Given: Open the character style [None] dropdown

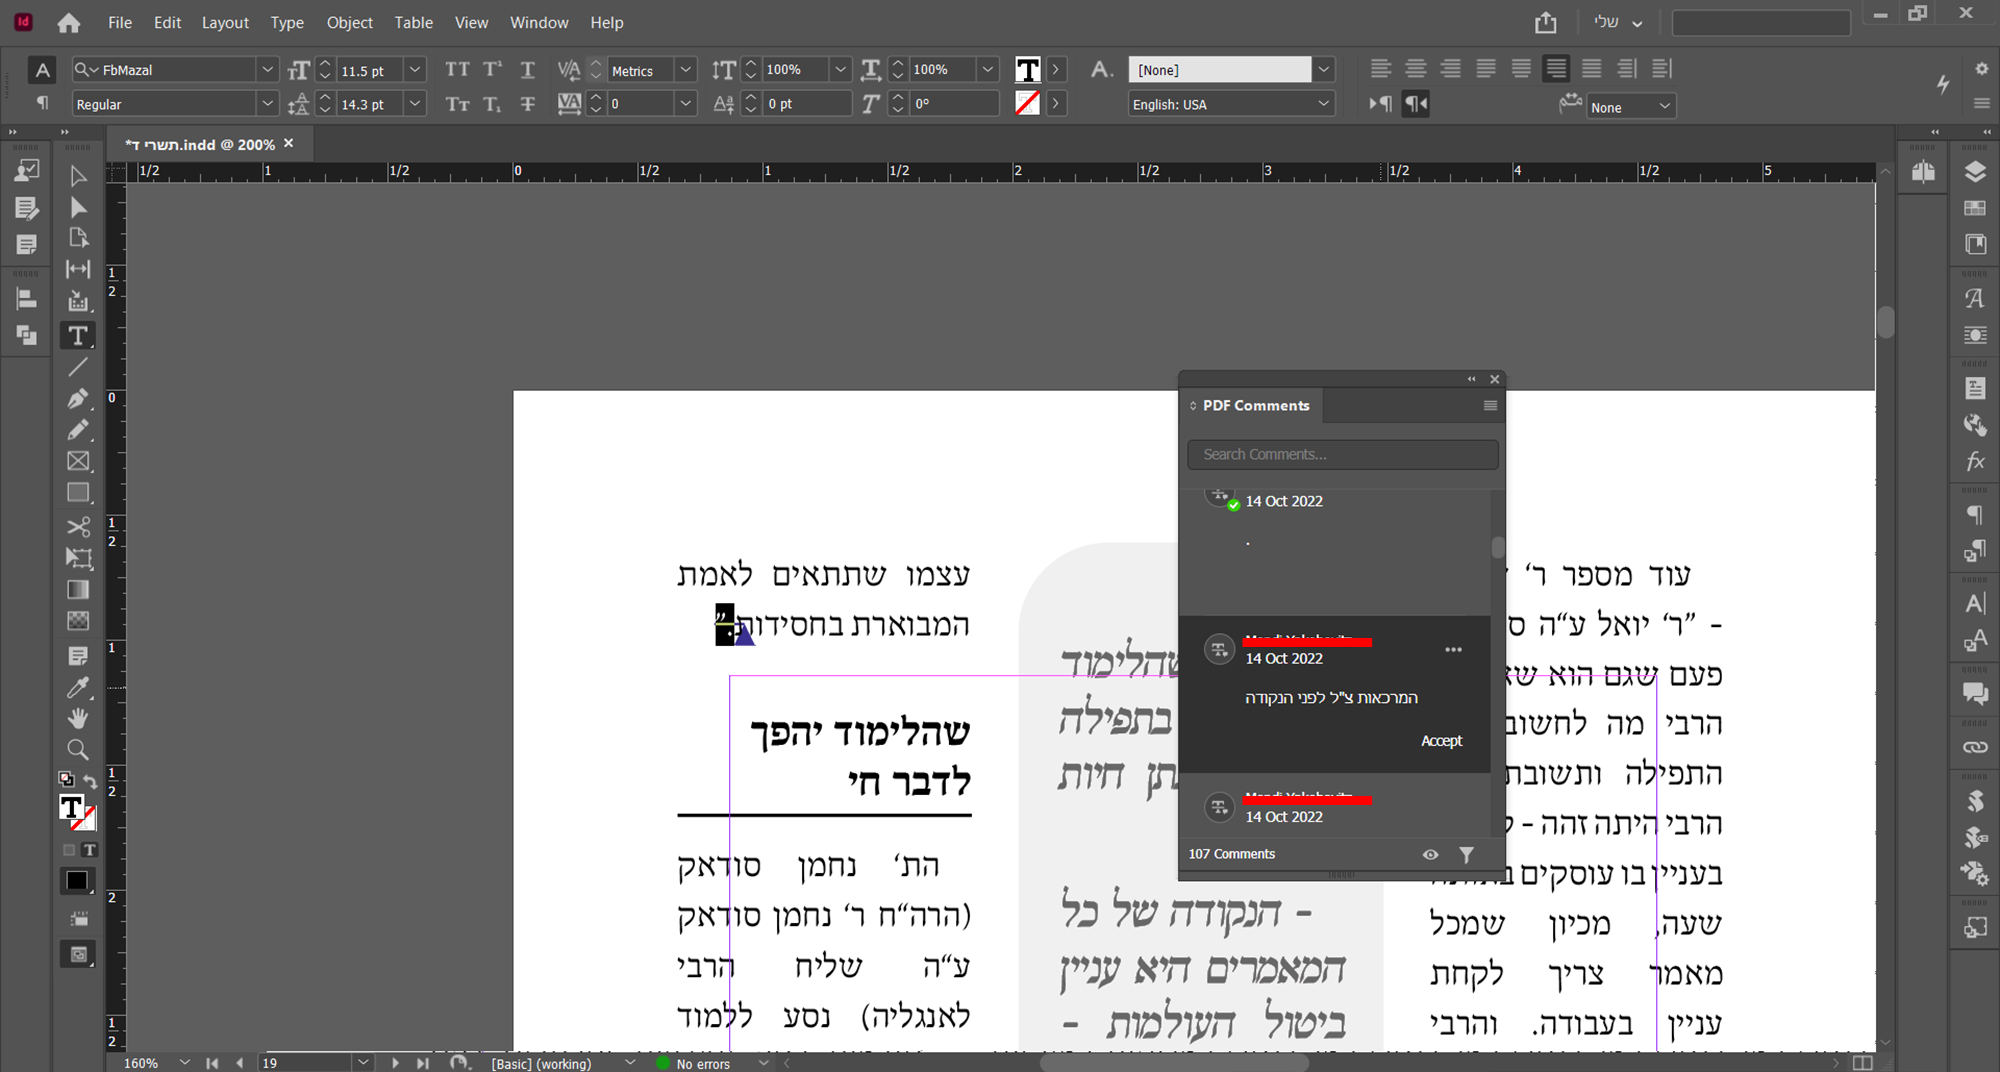Looking at the screenshot, I should (1324, 70).
